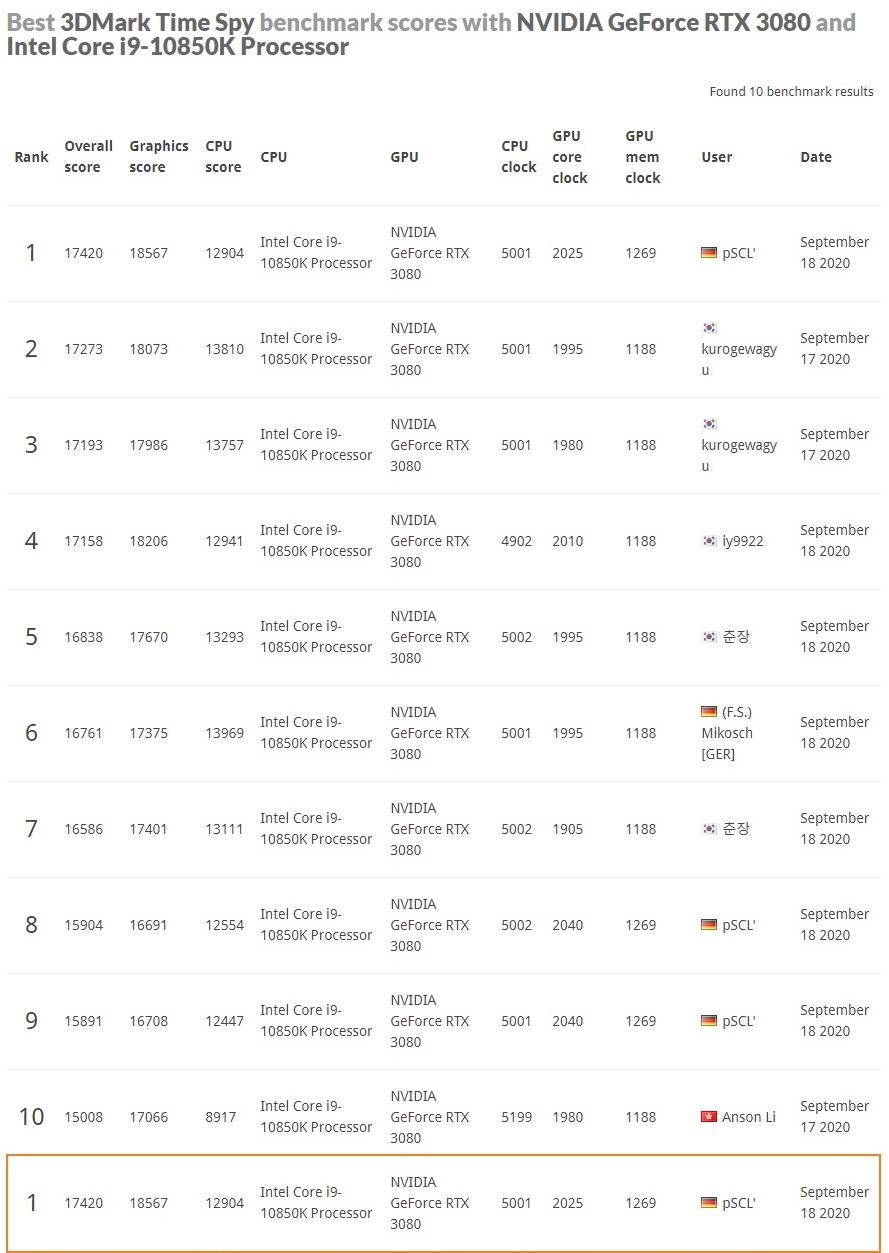This screenshot has width=889, height=1253.
Task: Click the German flag in the highlighted bottom row
Action: coord(709,1203)
